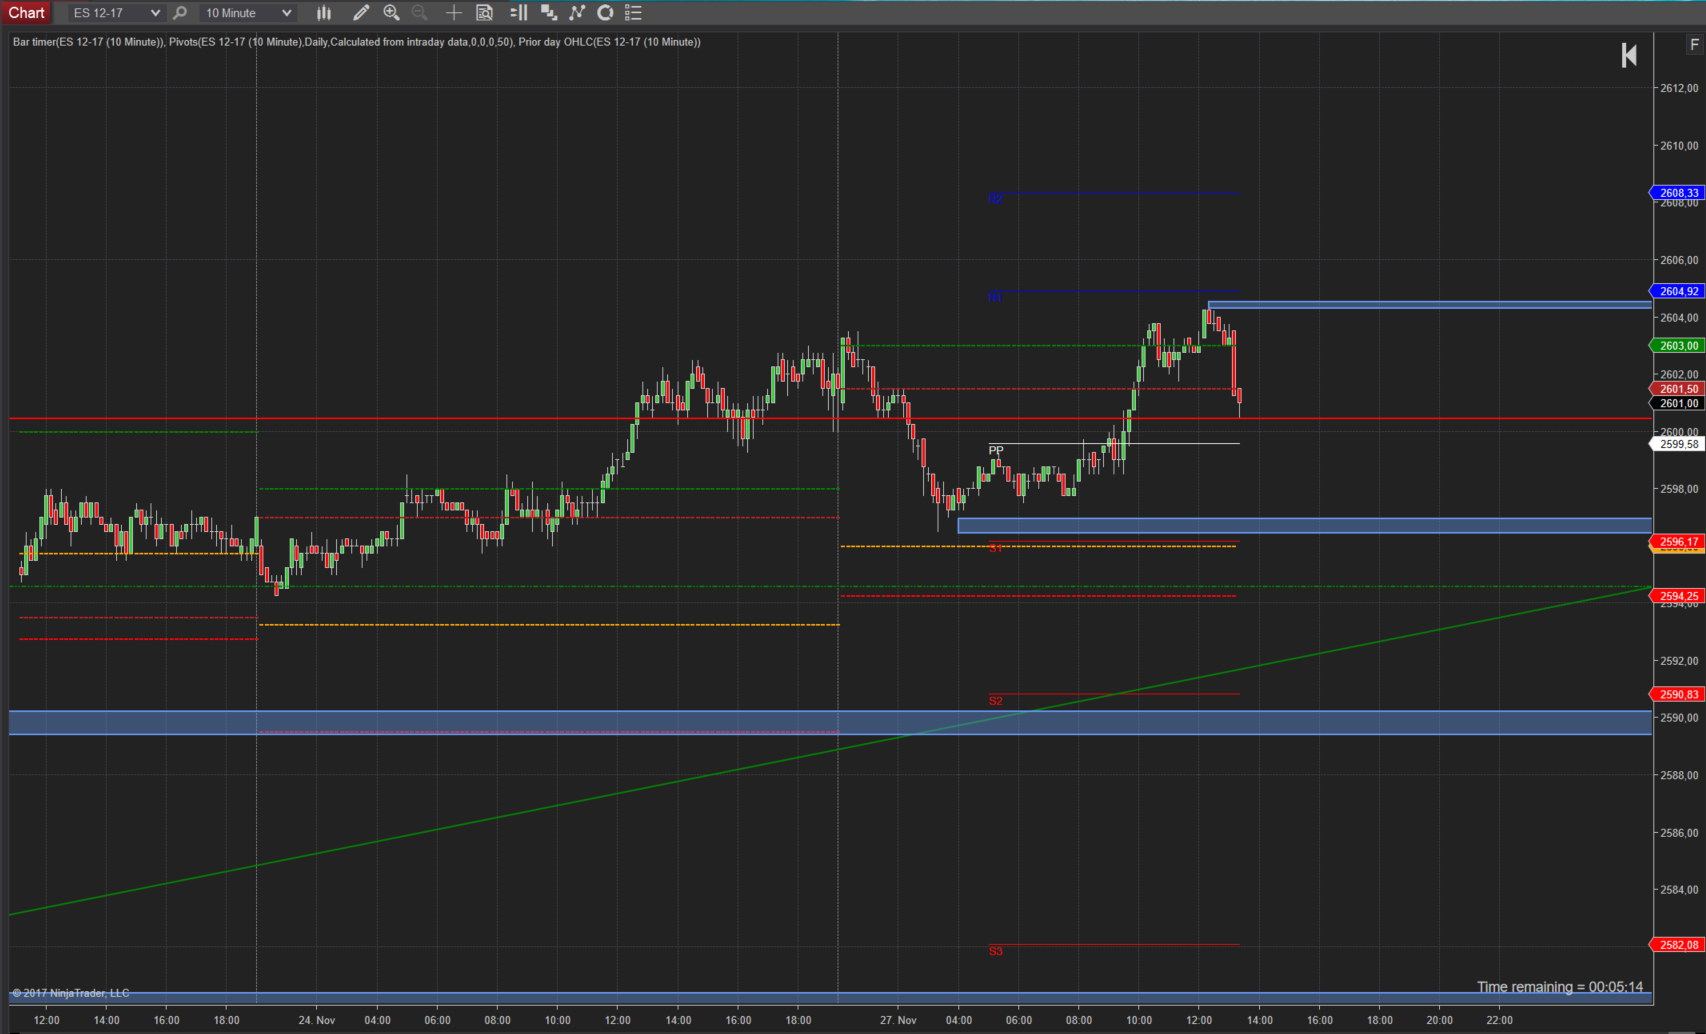Click the 2584,00 price axis label
Image resolution: width=1706 pixels, height=1034 pixels.
click(x=1679, y=890)
